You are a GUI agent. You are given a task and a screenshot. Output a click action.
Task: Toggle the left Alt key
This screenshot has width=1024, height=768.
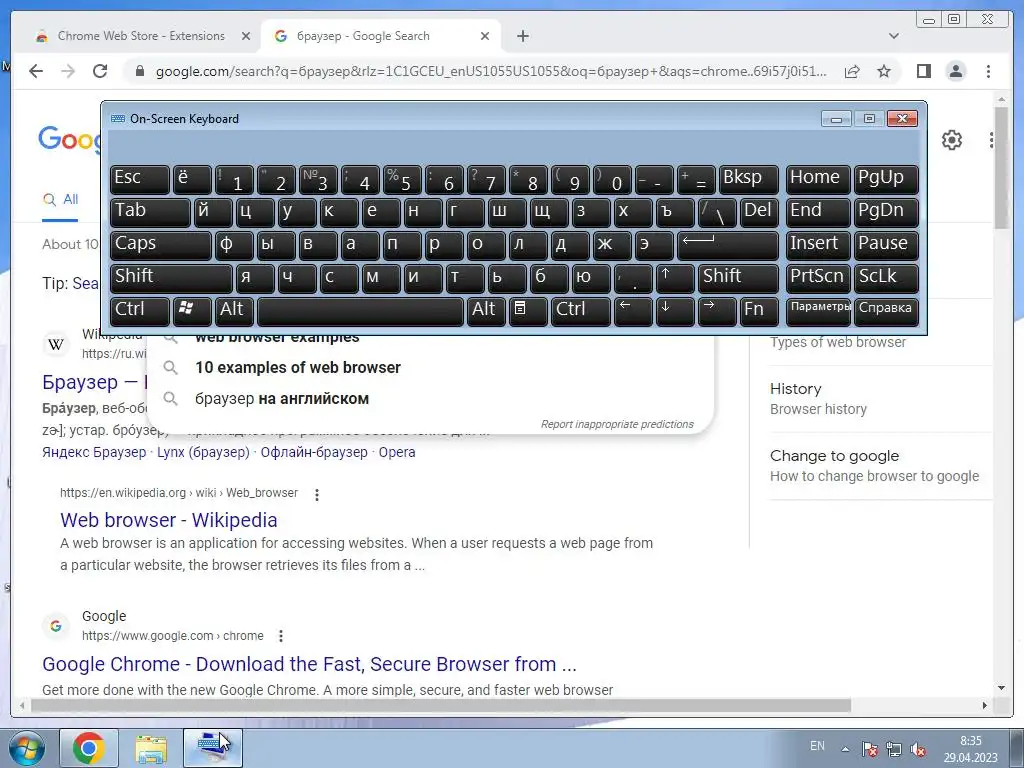click(234, 310)
